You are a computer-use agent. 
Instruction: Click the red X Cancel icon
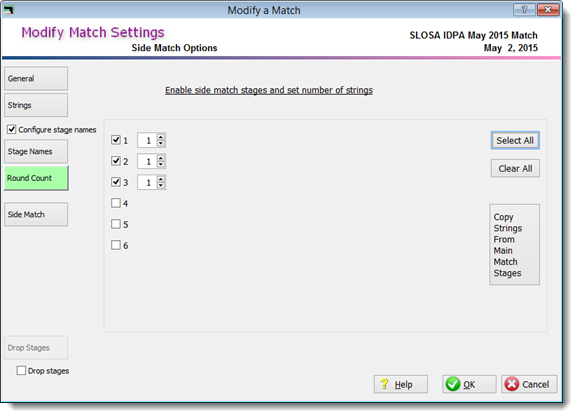[512, 384]
